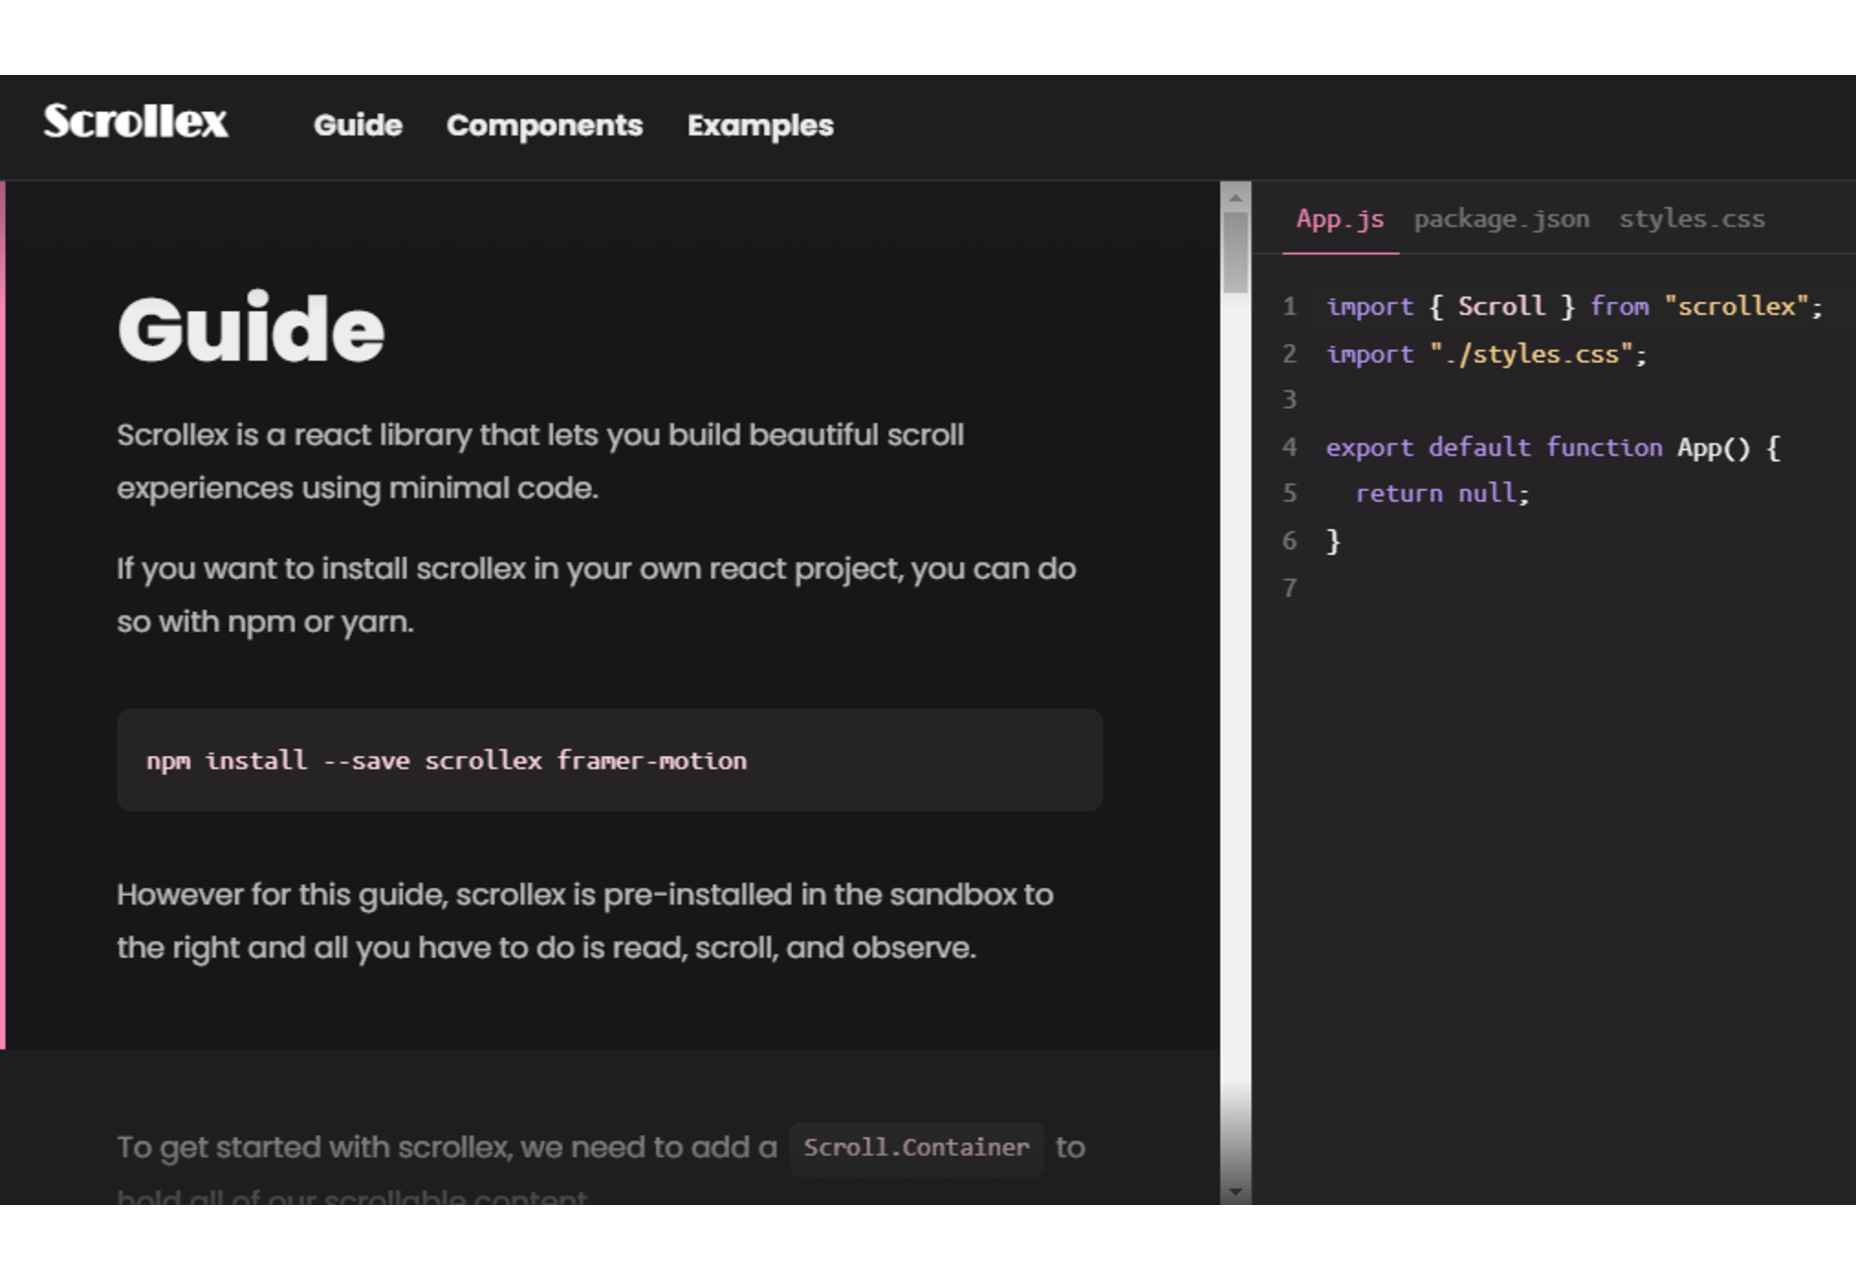The height and width of the screenshot is (1280, 1856).
Task: Click line number 7 in editor
Action: [x=1290, y=588]
